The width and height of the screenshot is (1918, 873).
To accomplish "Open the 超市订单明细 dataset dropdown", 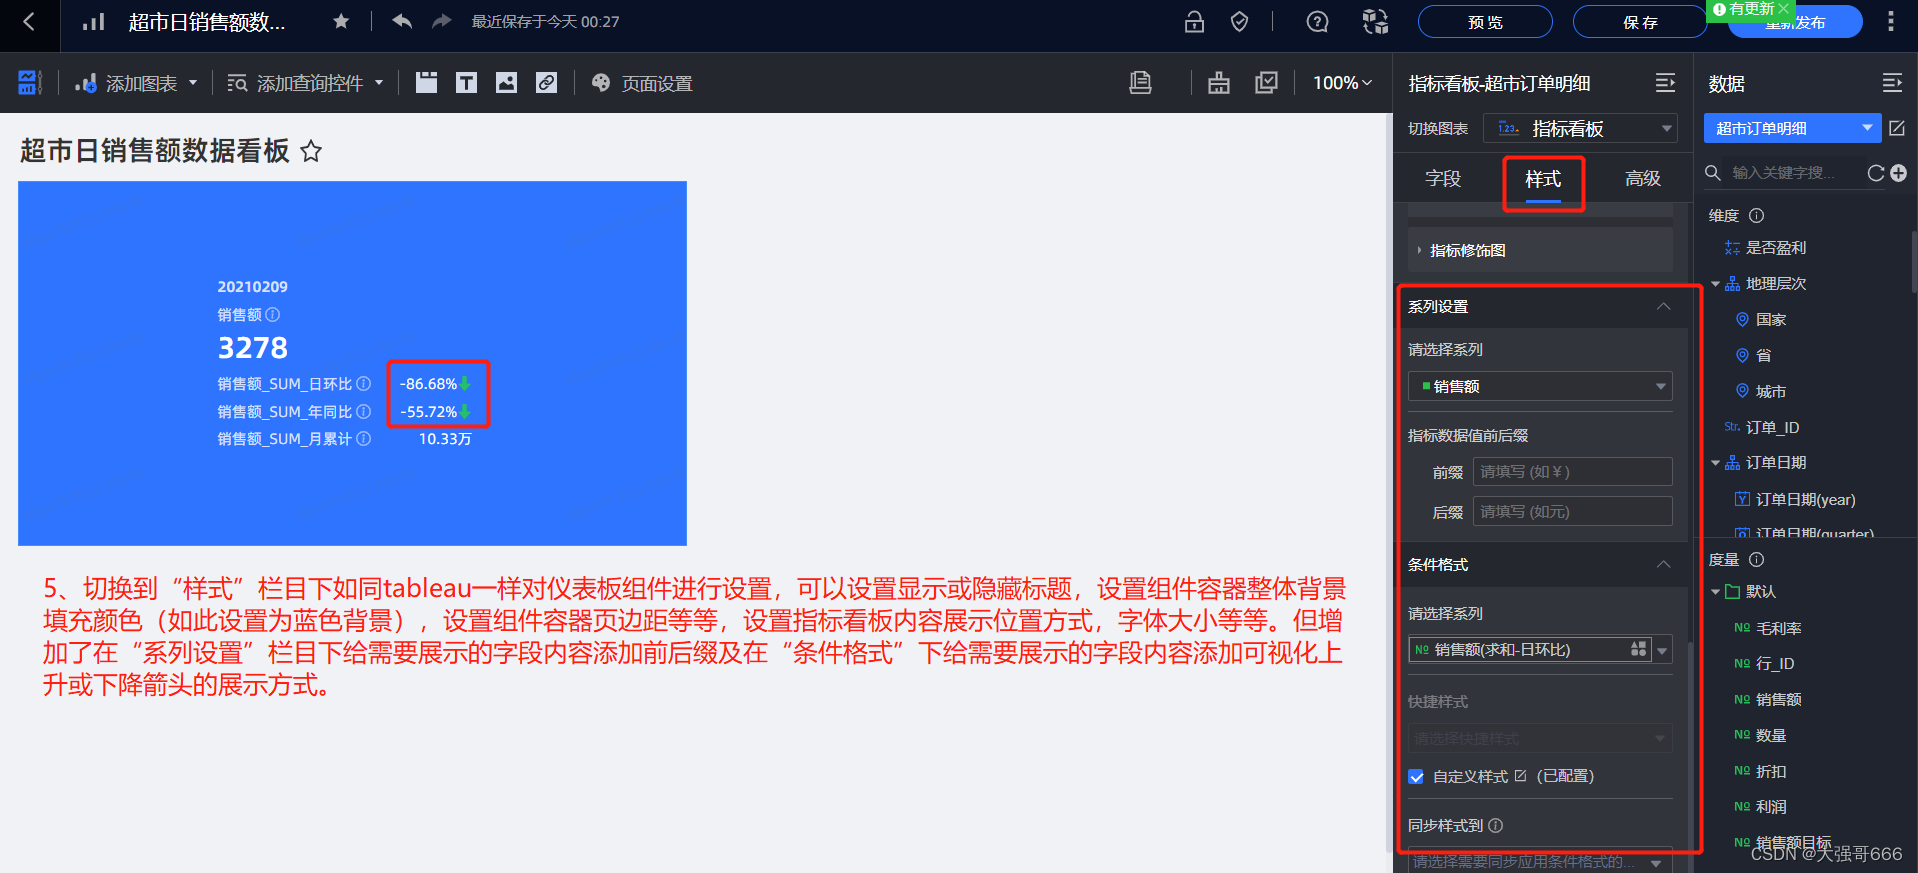I will [1792, 128].
